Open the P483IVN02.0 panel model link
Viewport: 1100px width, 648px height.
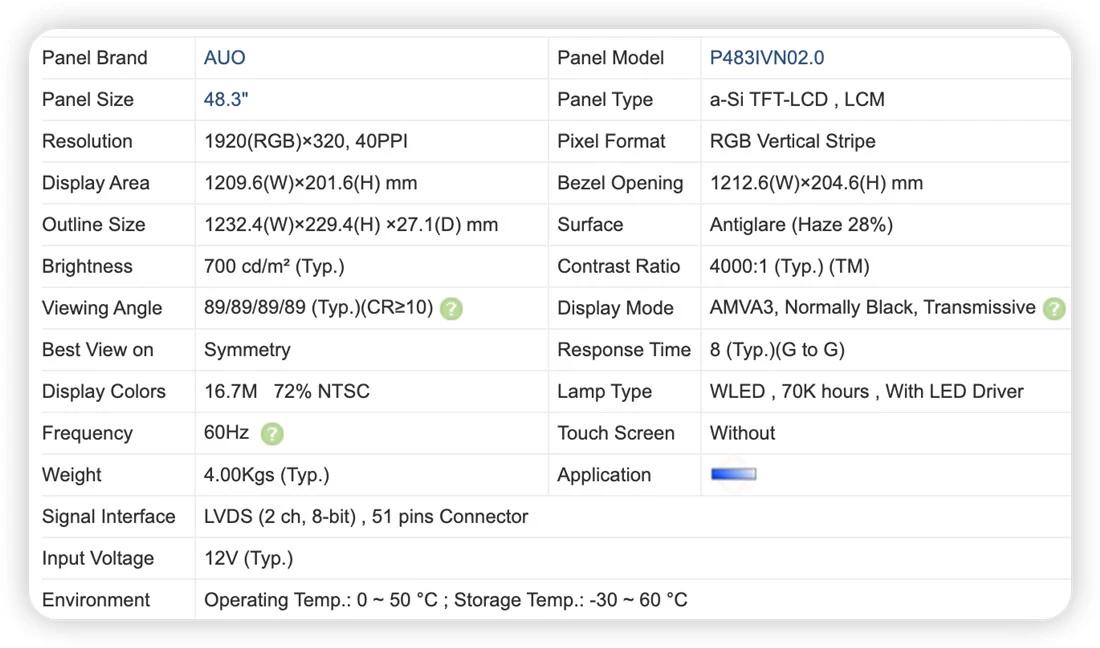(x=767, y=58)
